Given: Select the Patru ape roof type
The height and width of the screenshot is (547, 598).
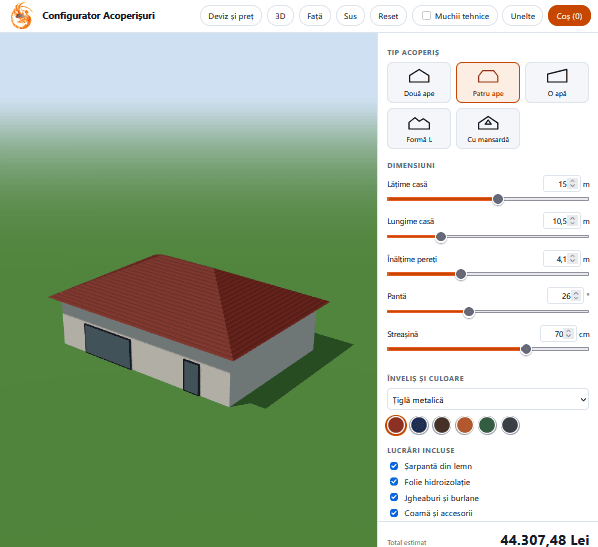Looking at the screenshot, I should pyautogui.click(x=488, y=82).
